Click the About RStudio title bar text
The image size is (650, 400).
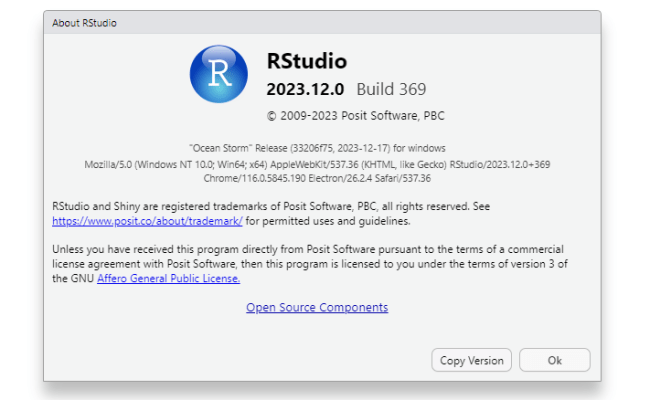tap(84, 23)
